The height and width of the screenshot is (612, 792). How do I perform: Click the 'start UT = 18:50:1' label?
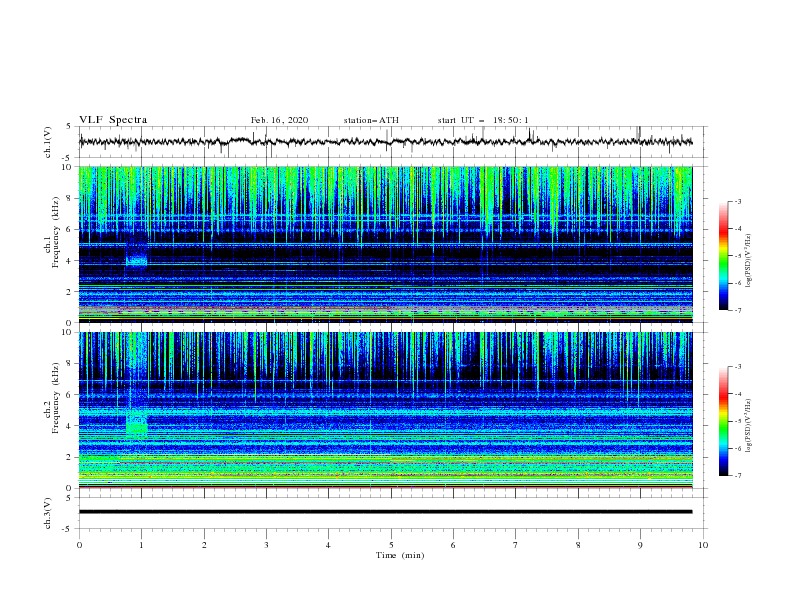[483, 120]
